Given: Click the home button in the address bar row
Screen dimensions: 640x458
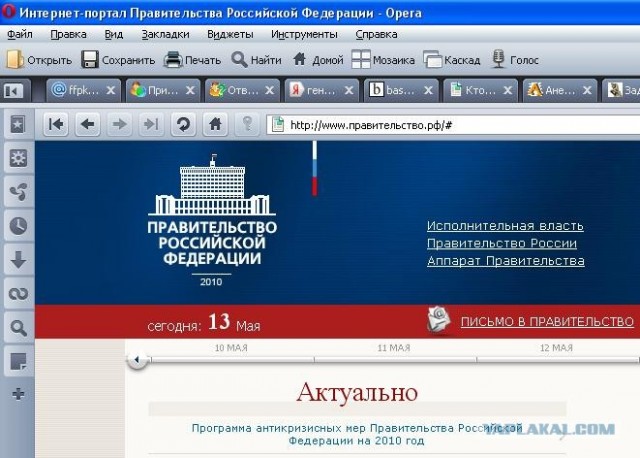Looking at the screenshot, I should pos(215,124).
